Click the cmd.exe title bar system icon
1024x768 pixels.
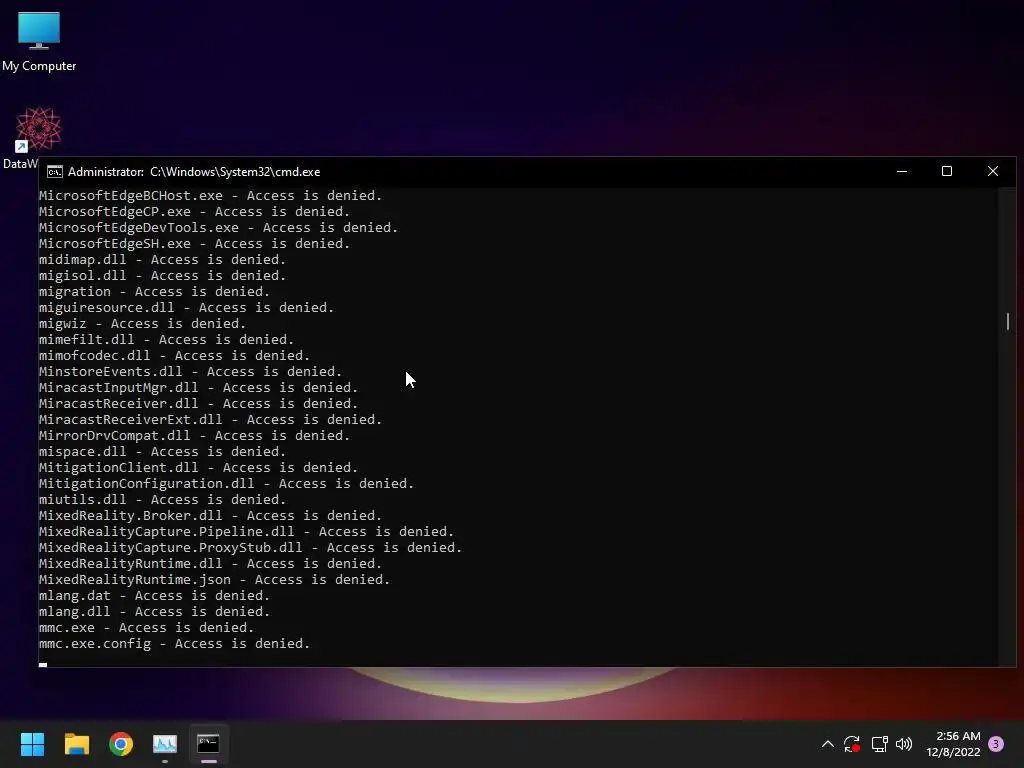(x=55, y=172)
